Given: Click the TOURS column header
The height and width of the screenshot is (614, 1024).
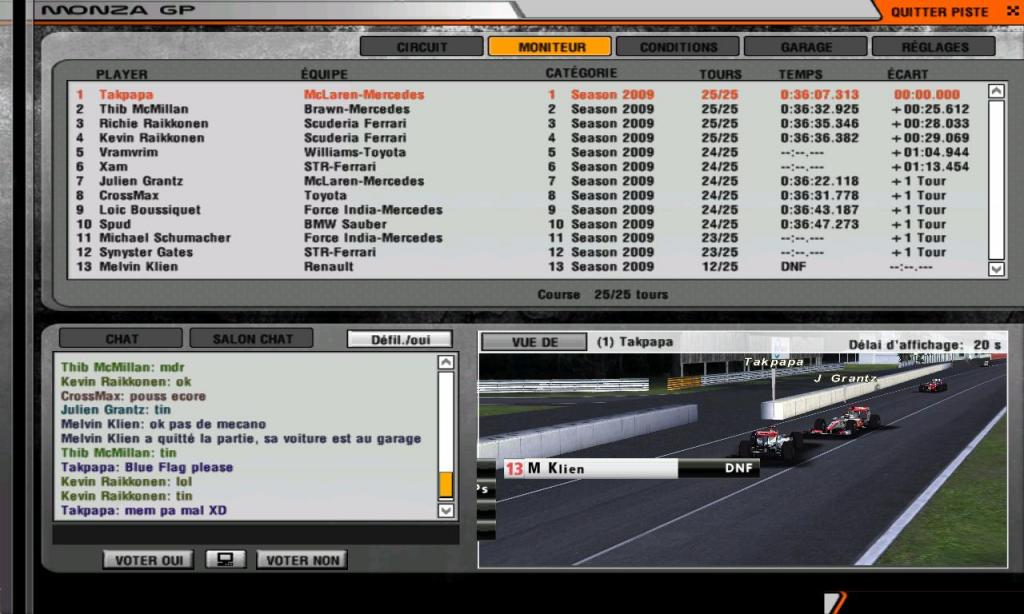Looking at the screenshot, I should 720,74.
